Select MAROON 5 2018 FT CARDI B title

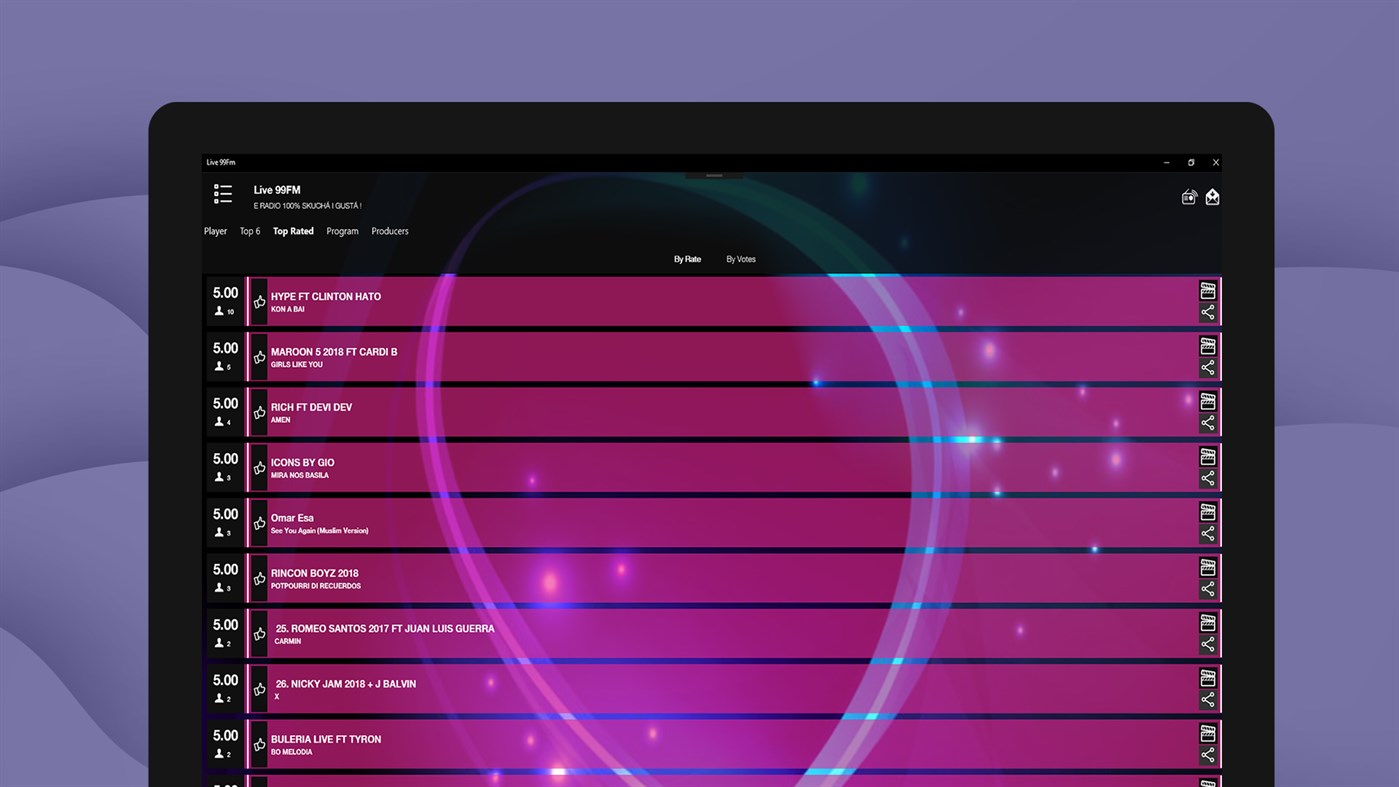click(334, 352)
